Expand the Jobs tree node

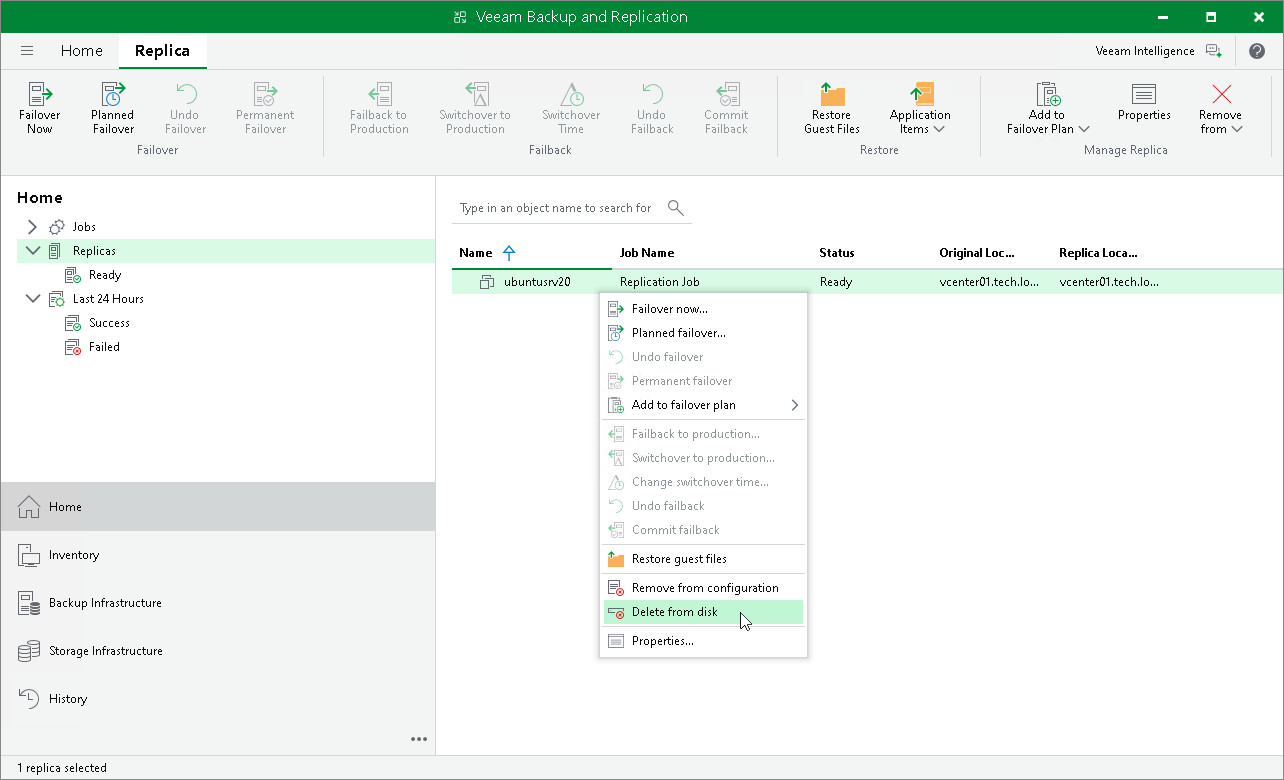[32, 227]
